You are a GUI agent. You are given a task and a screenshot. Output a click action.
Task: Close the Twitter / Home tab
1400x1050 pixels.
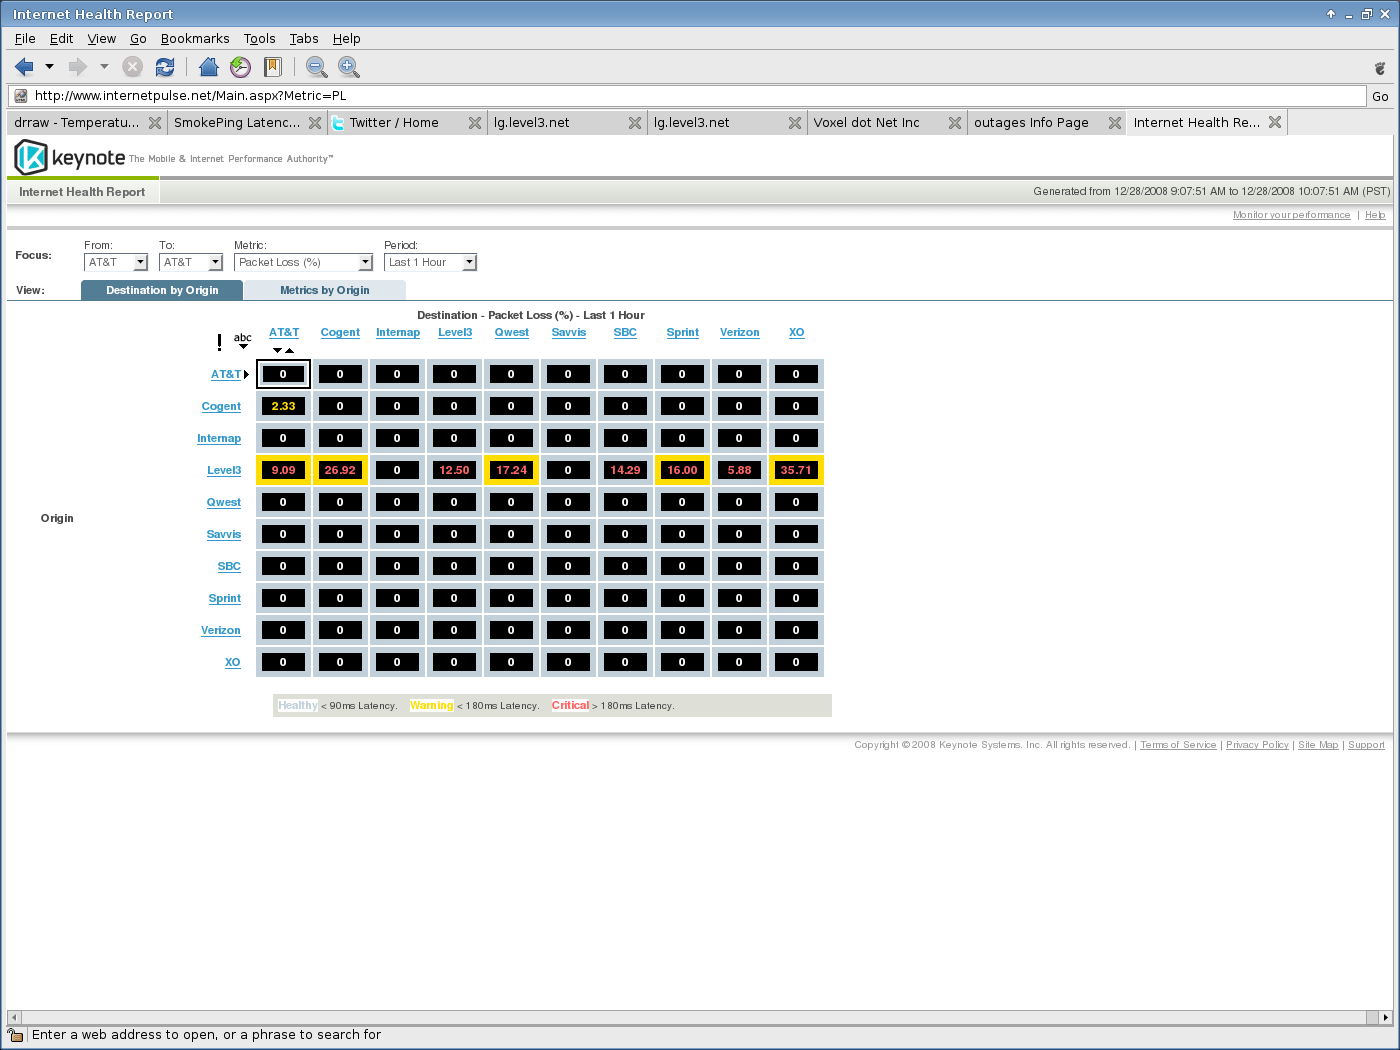pyautogui.click(x=475, y=123)
